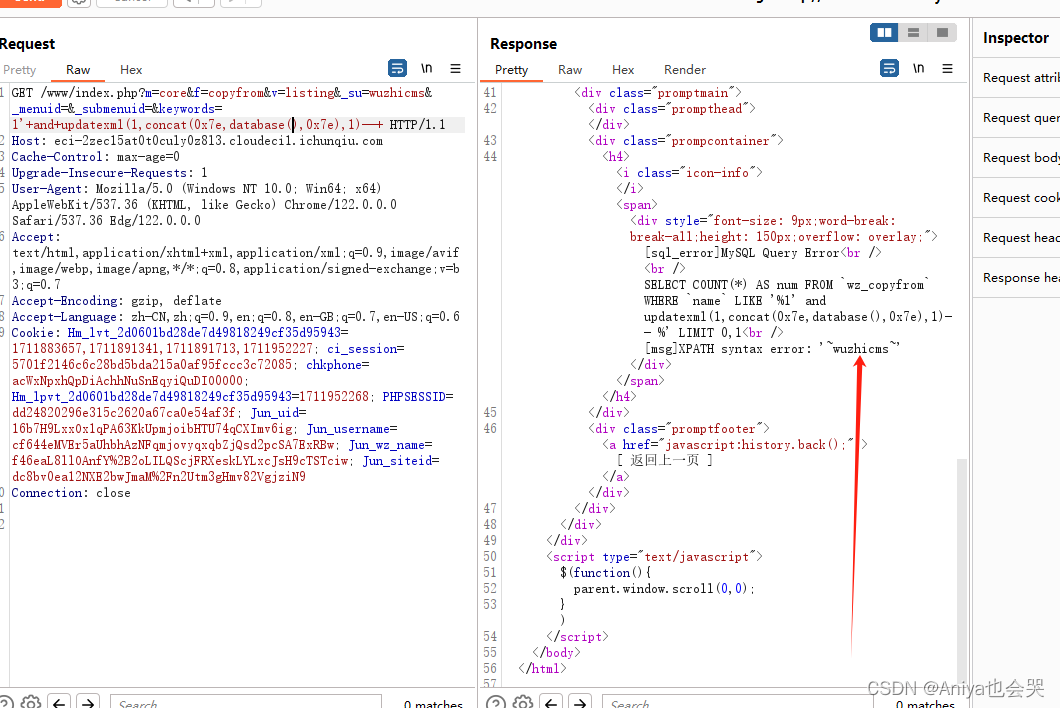Expand Request body parameters in Inspector
The image size is (1060, 708).
click(1017, 158)
